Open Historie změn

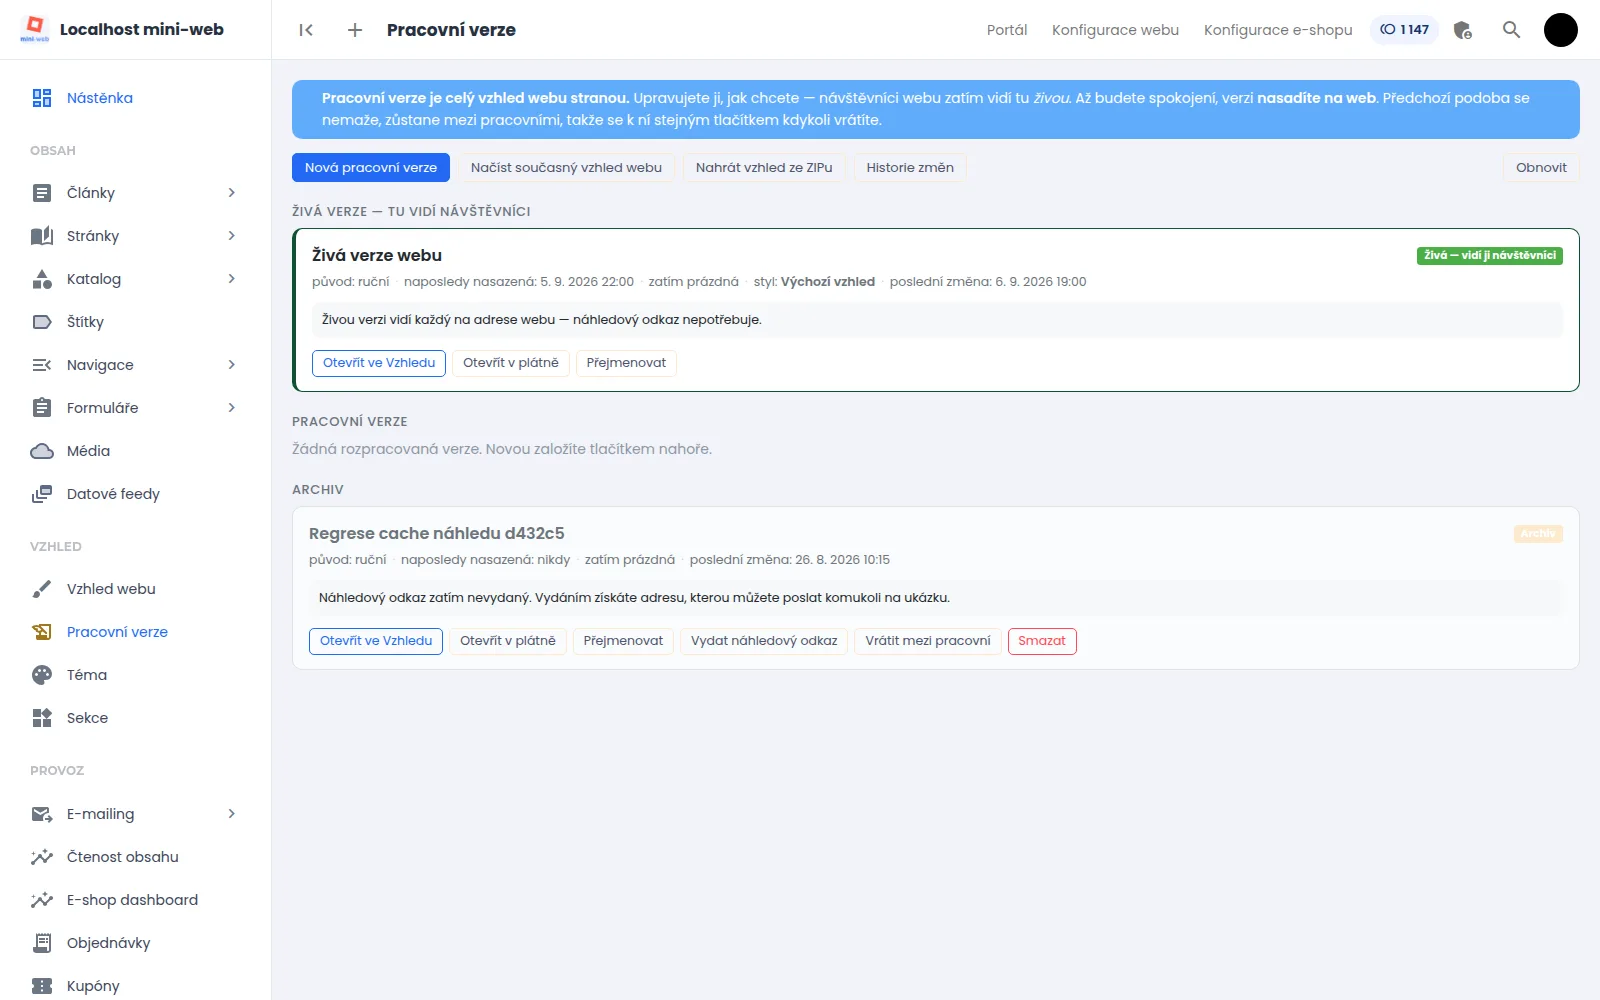[910, 168]
